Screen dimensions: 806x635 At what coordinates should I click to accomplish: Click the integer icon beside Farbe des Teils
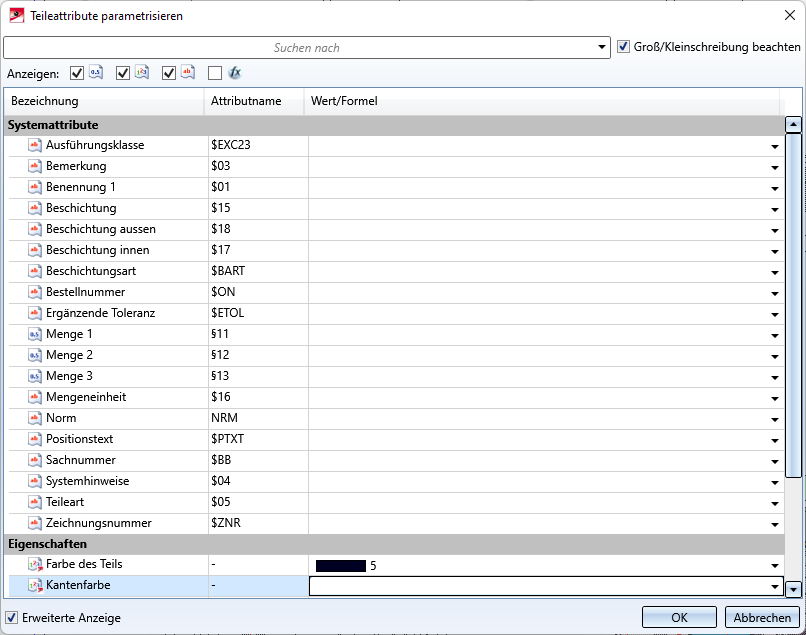[x=35, y=565]
